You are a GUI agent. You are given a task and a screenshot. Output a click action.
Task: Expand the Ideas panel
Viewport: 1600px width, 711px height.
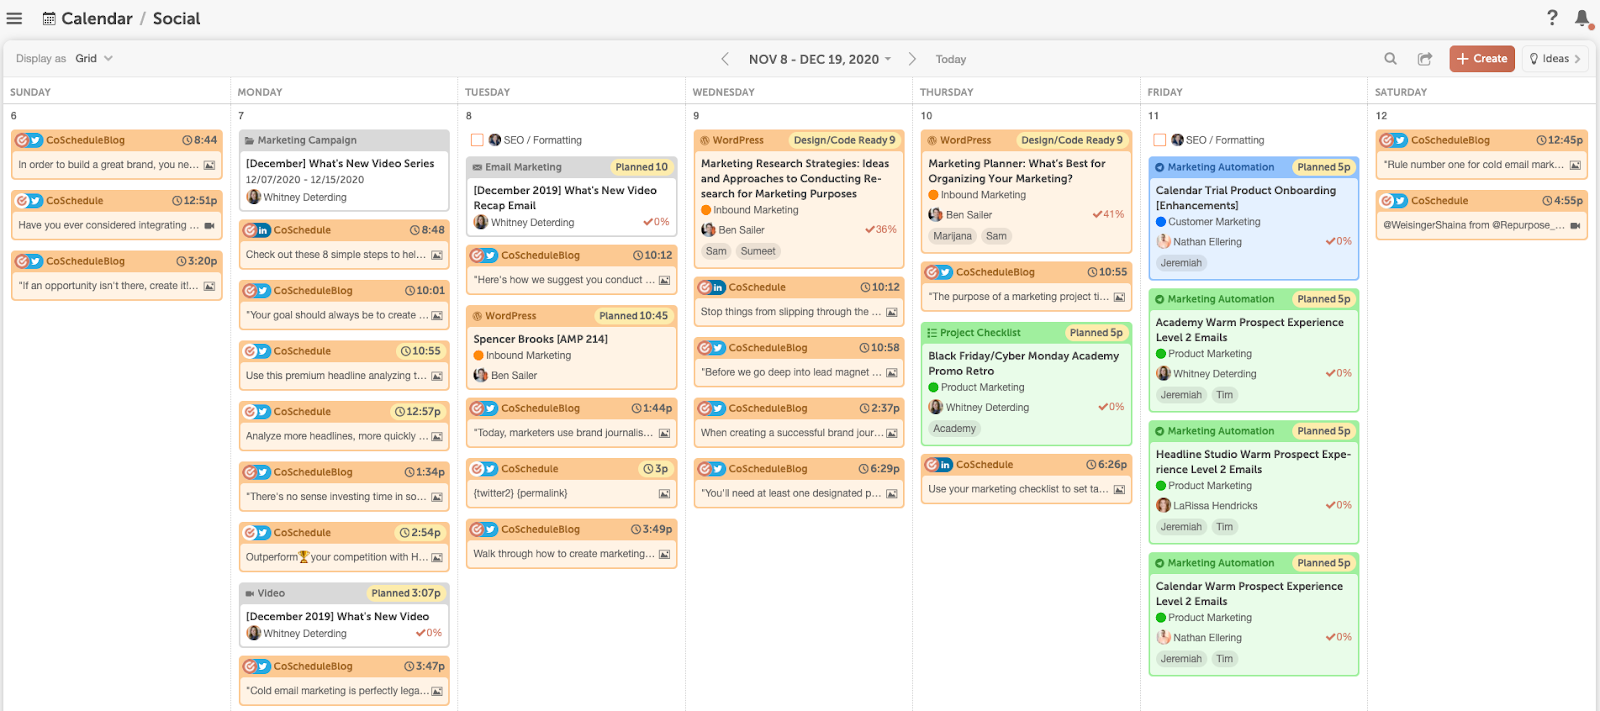(1555, 59)
